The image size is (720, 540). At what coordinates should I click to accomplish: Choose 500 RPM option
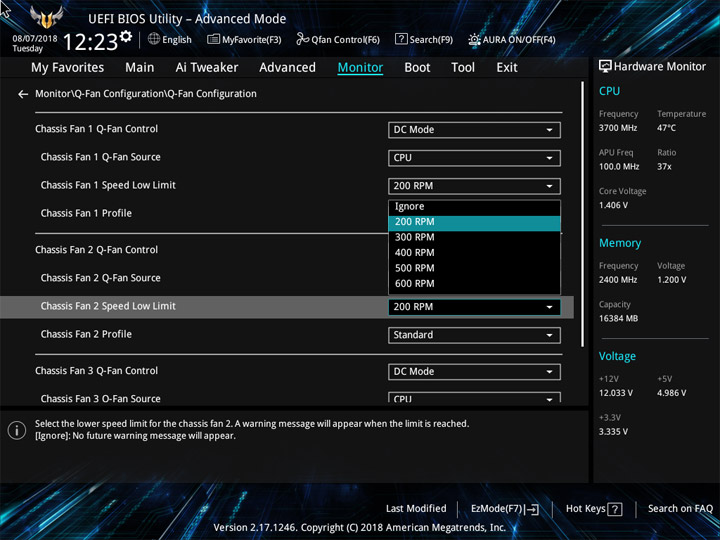pos(474,269)
